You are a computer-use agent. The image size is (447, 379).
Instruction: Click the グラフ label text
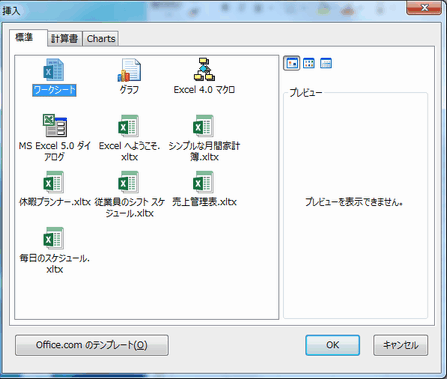point(129,90)
